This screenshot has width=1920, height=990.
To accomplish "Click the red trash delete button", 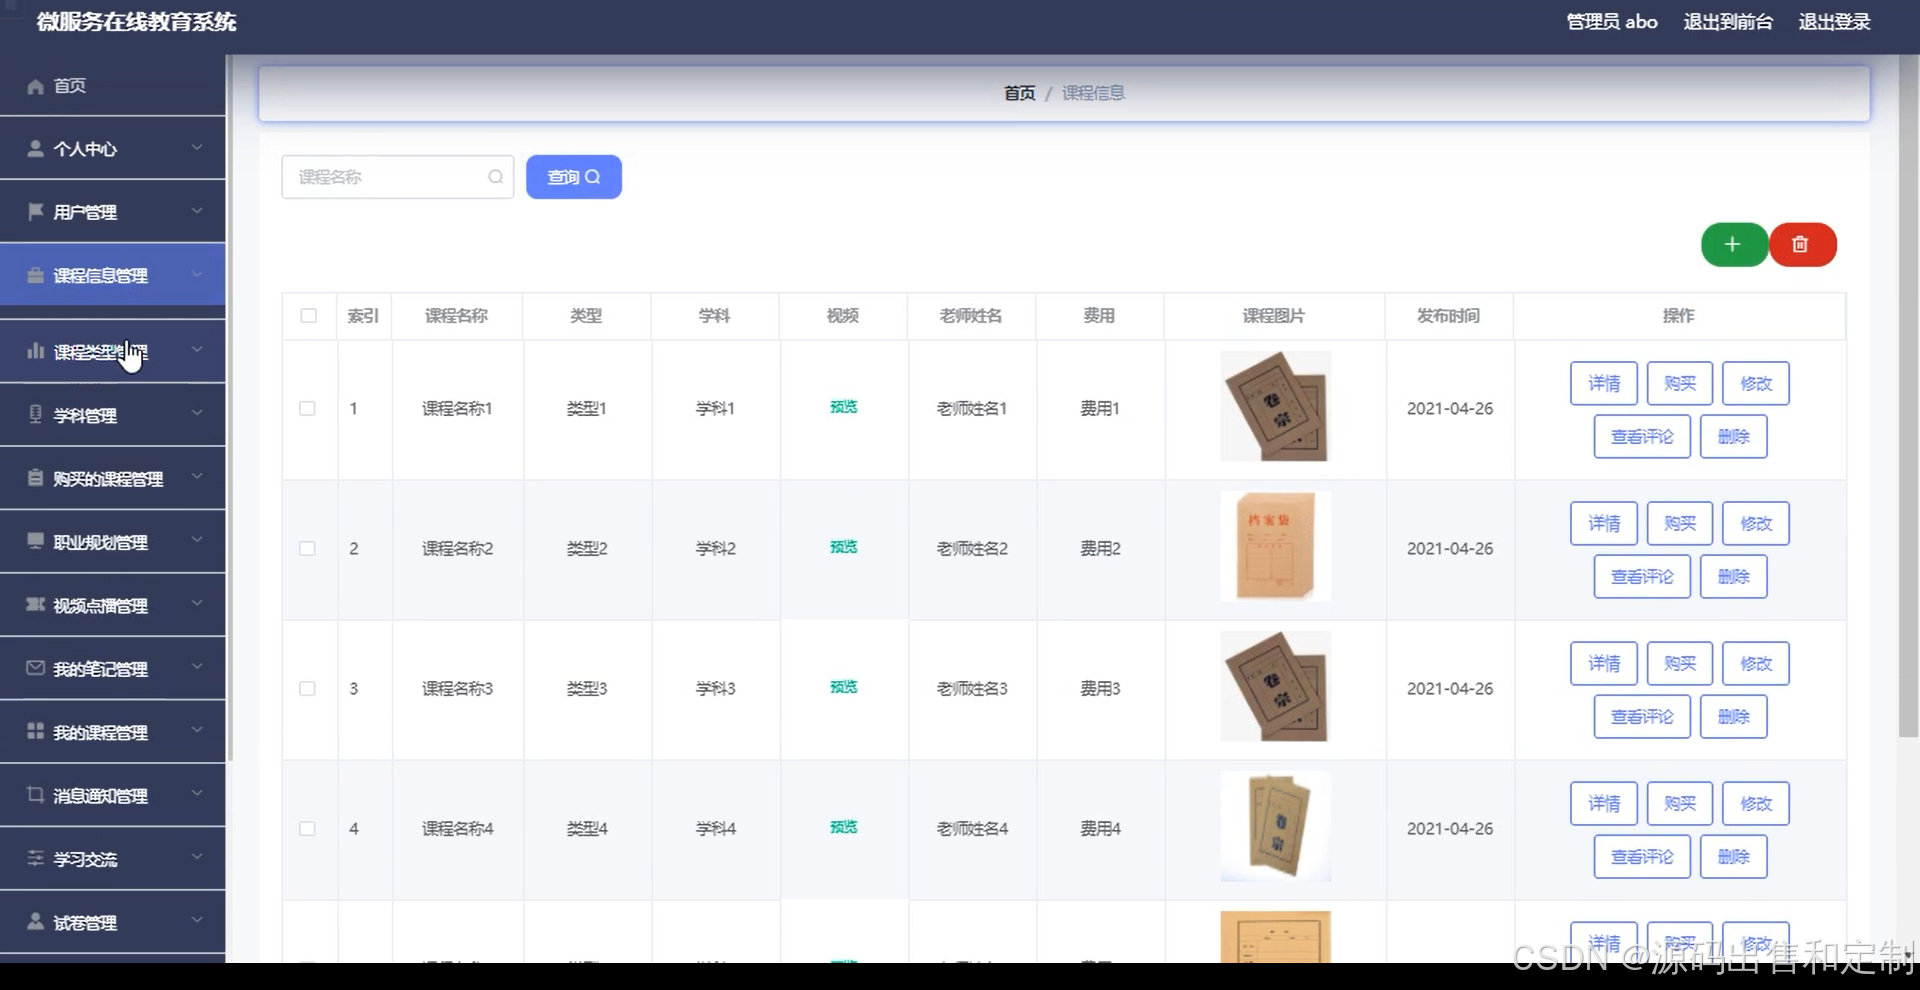I will pos(1802,245).
